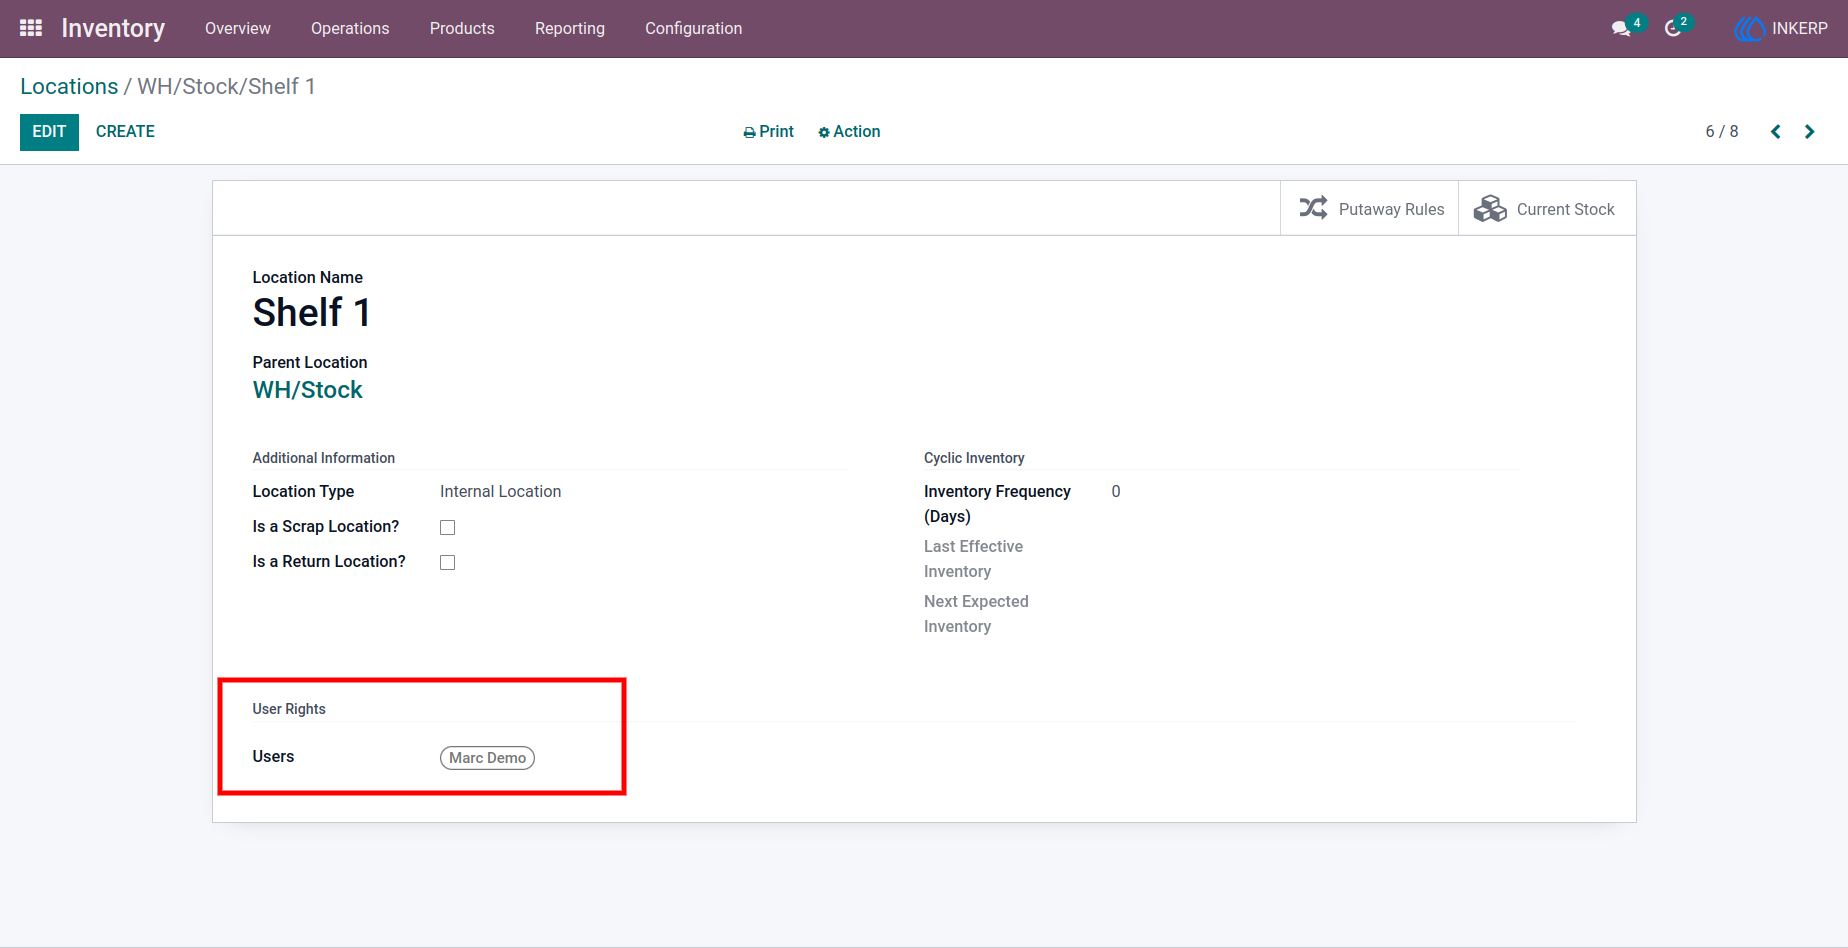Screen dimensions: 1848x948
Task: Open the Reporting menu
Action: coord(570,28)
